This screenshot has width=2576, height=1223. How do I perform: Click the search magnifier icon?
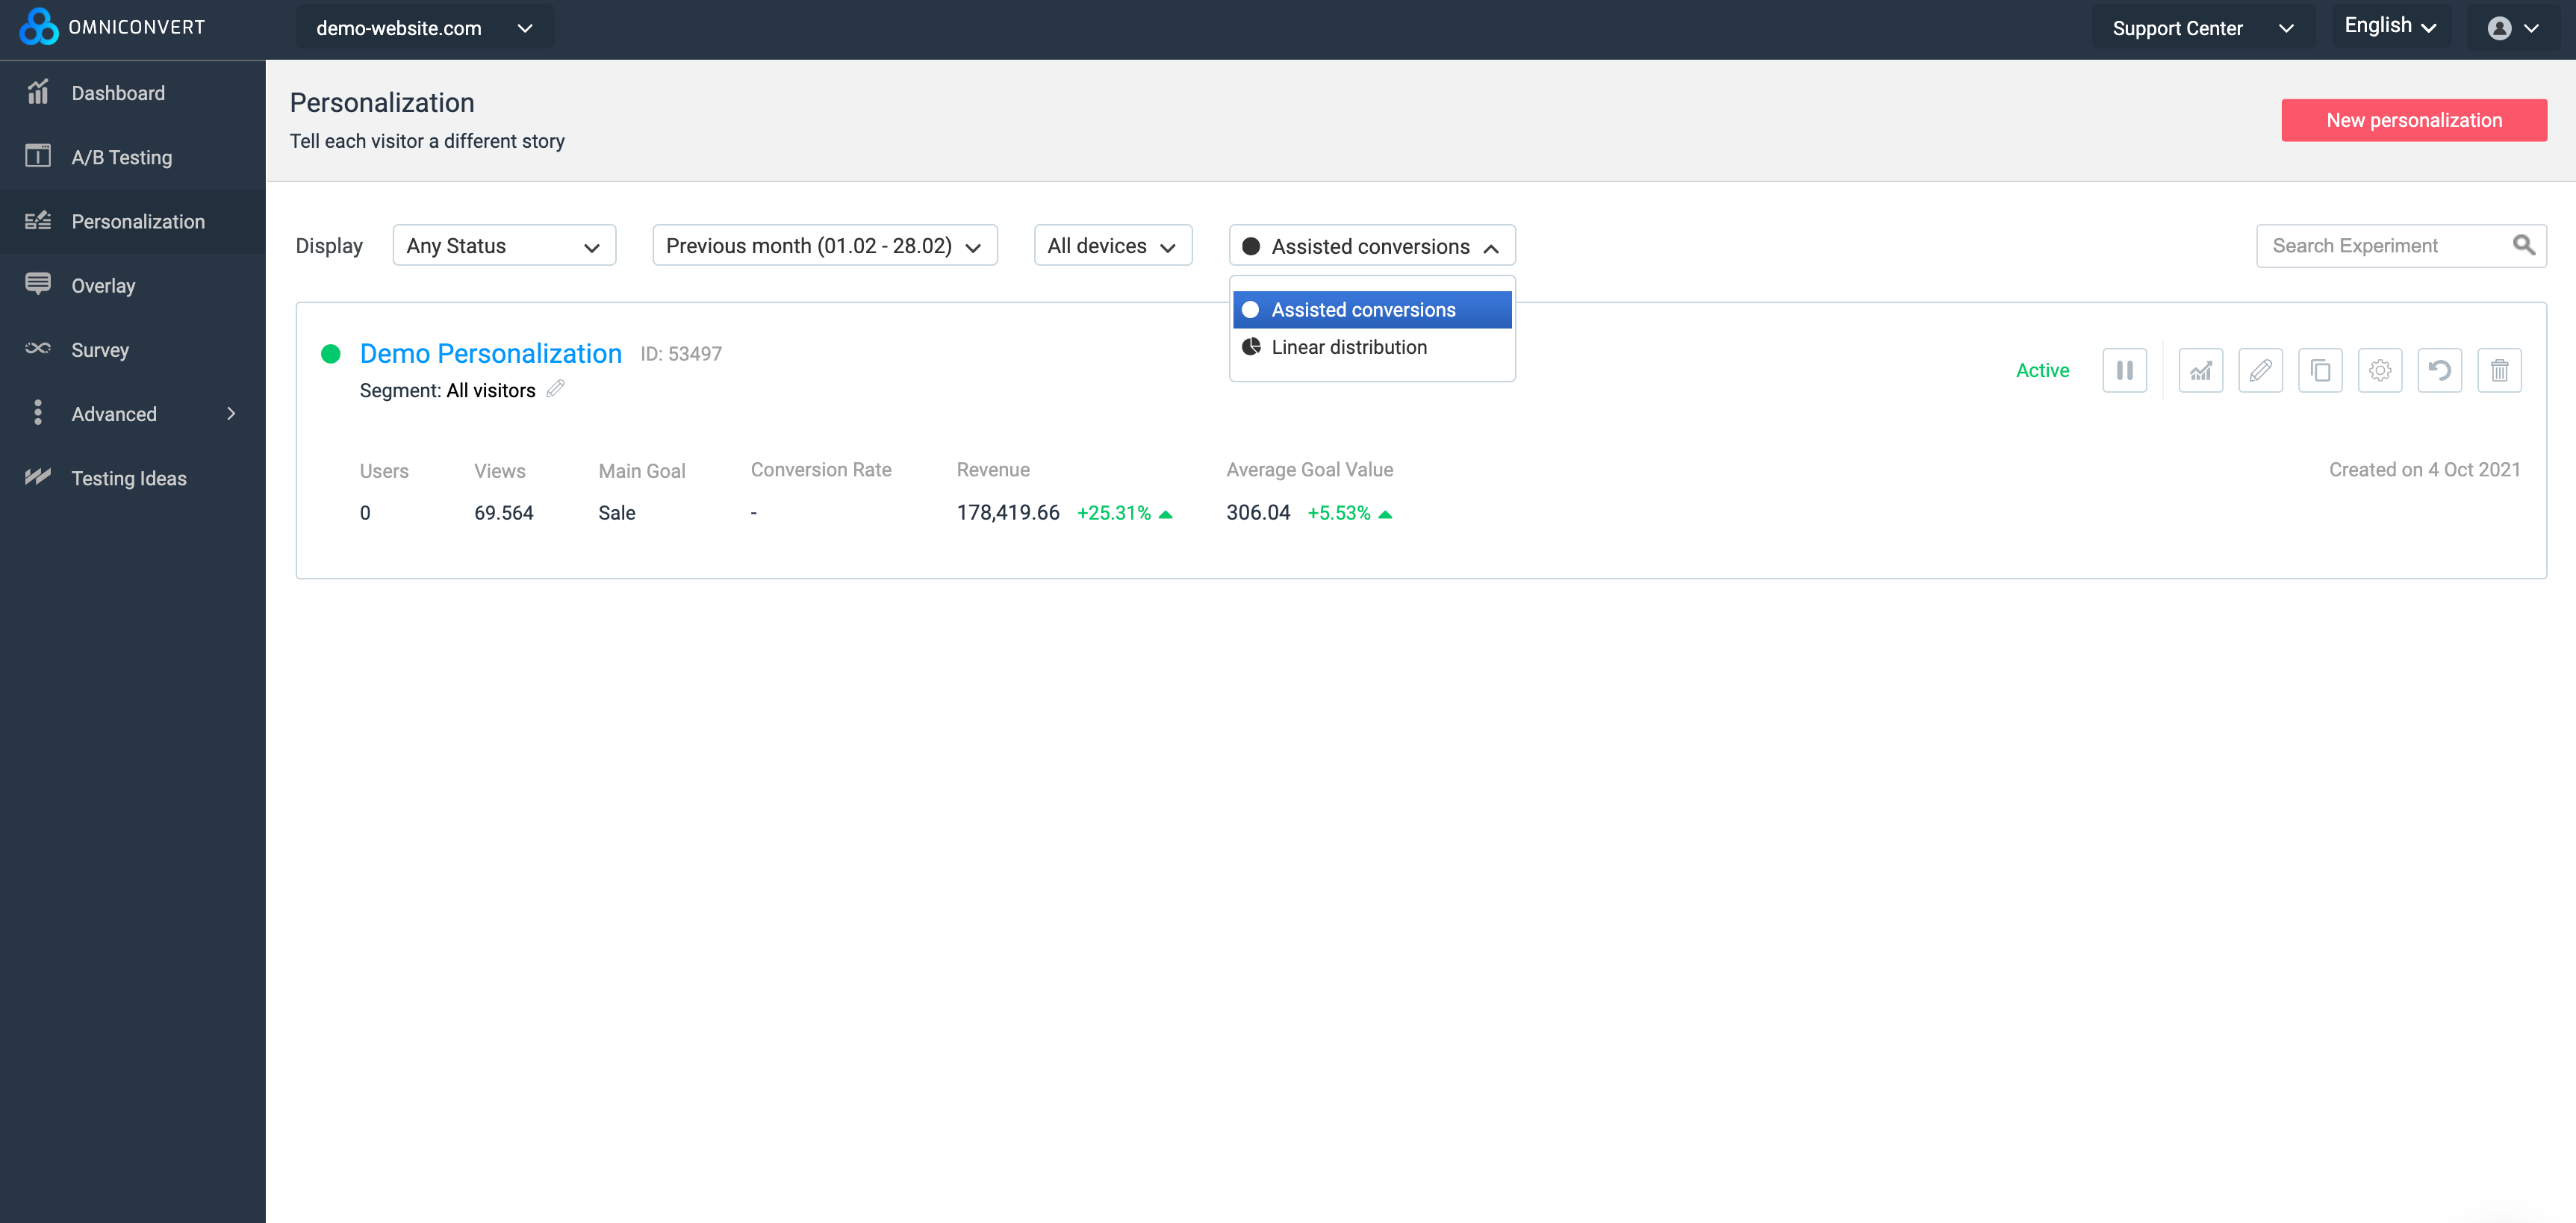point(2523,245)
